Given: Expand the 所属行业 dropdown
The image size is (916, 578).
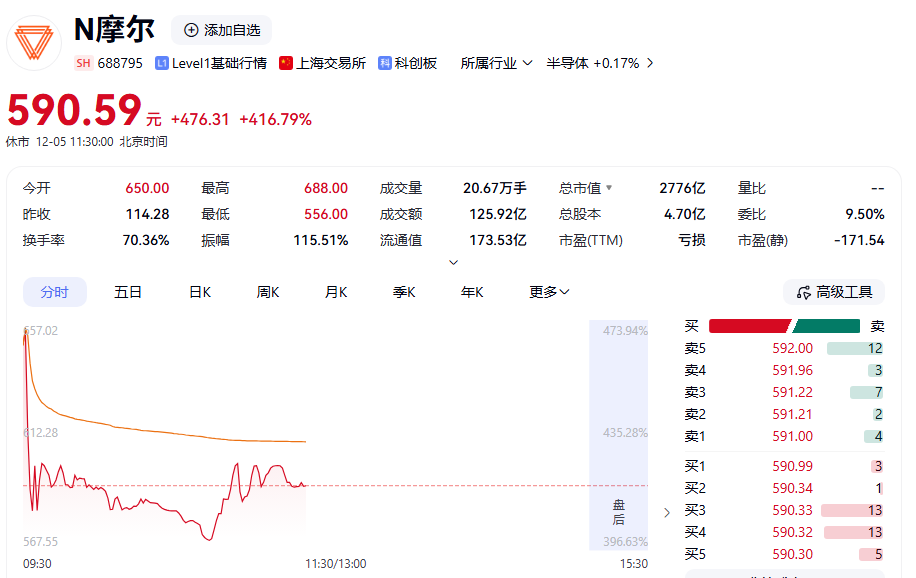Looking at the screenshot, I should [x=496, y=63].
